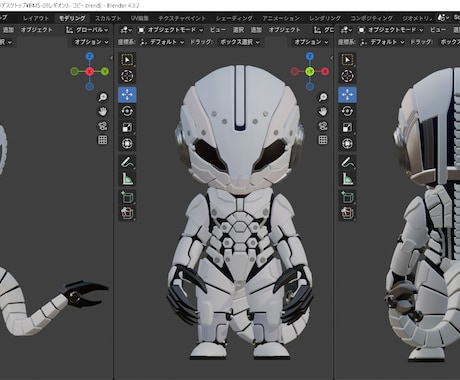The height and width of the screenshot is (380, 460).
Task: Click the Add Cube tool in middle viewport
Action: point(127,197)
